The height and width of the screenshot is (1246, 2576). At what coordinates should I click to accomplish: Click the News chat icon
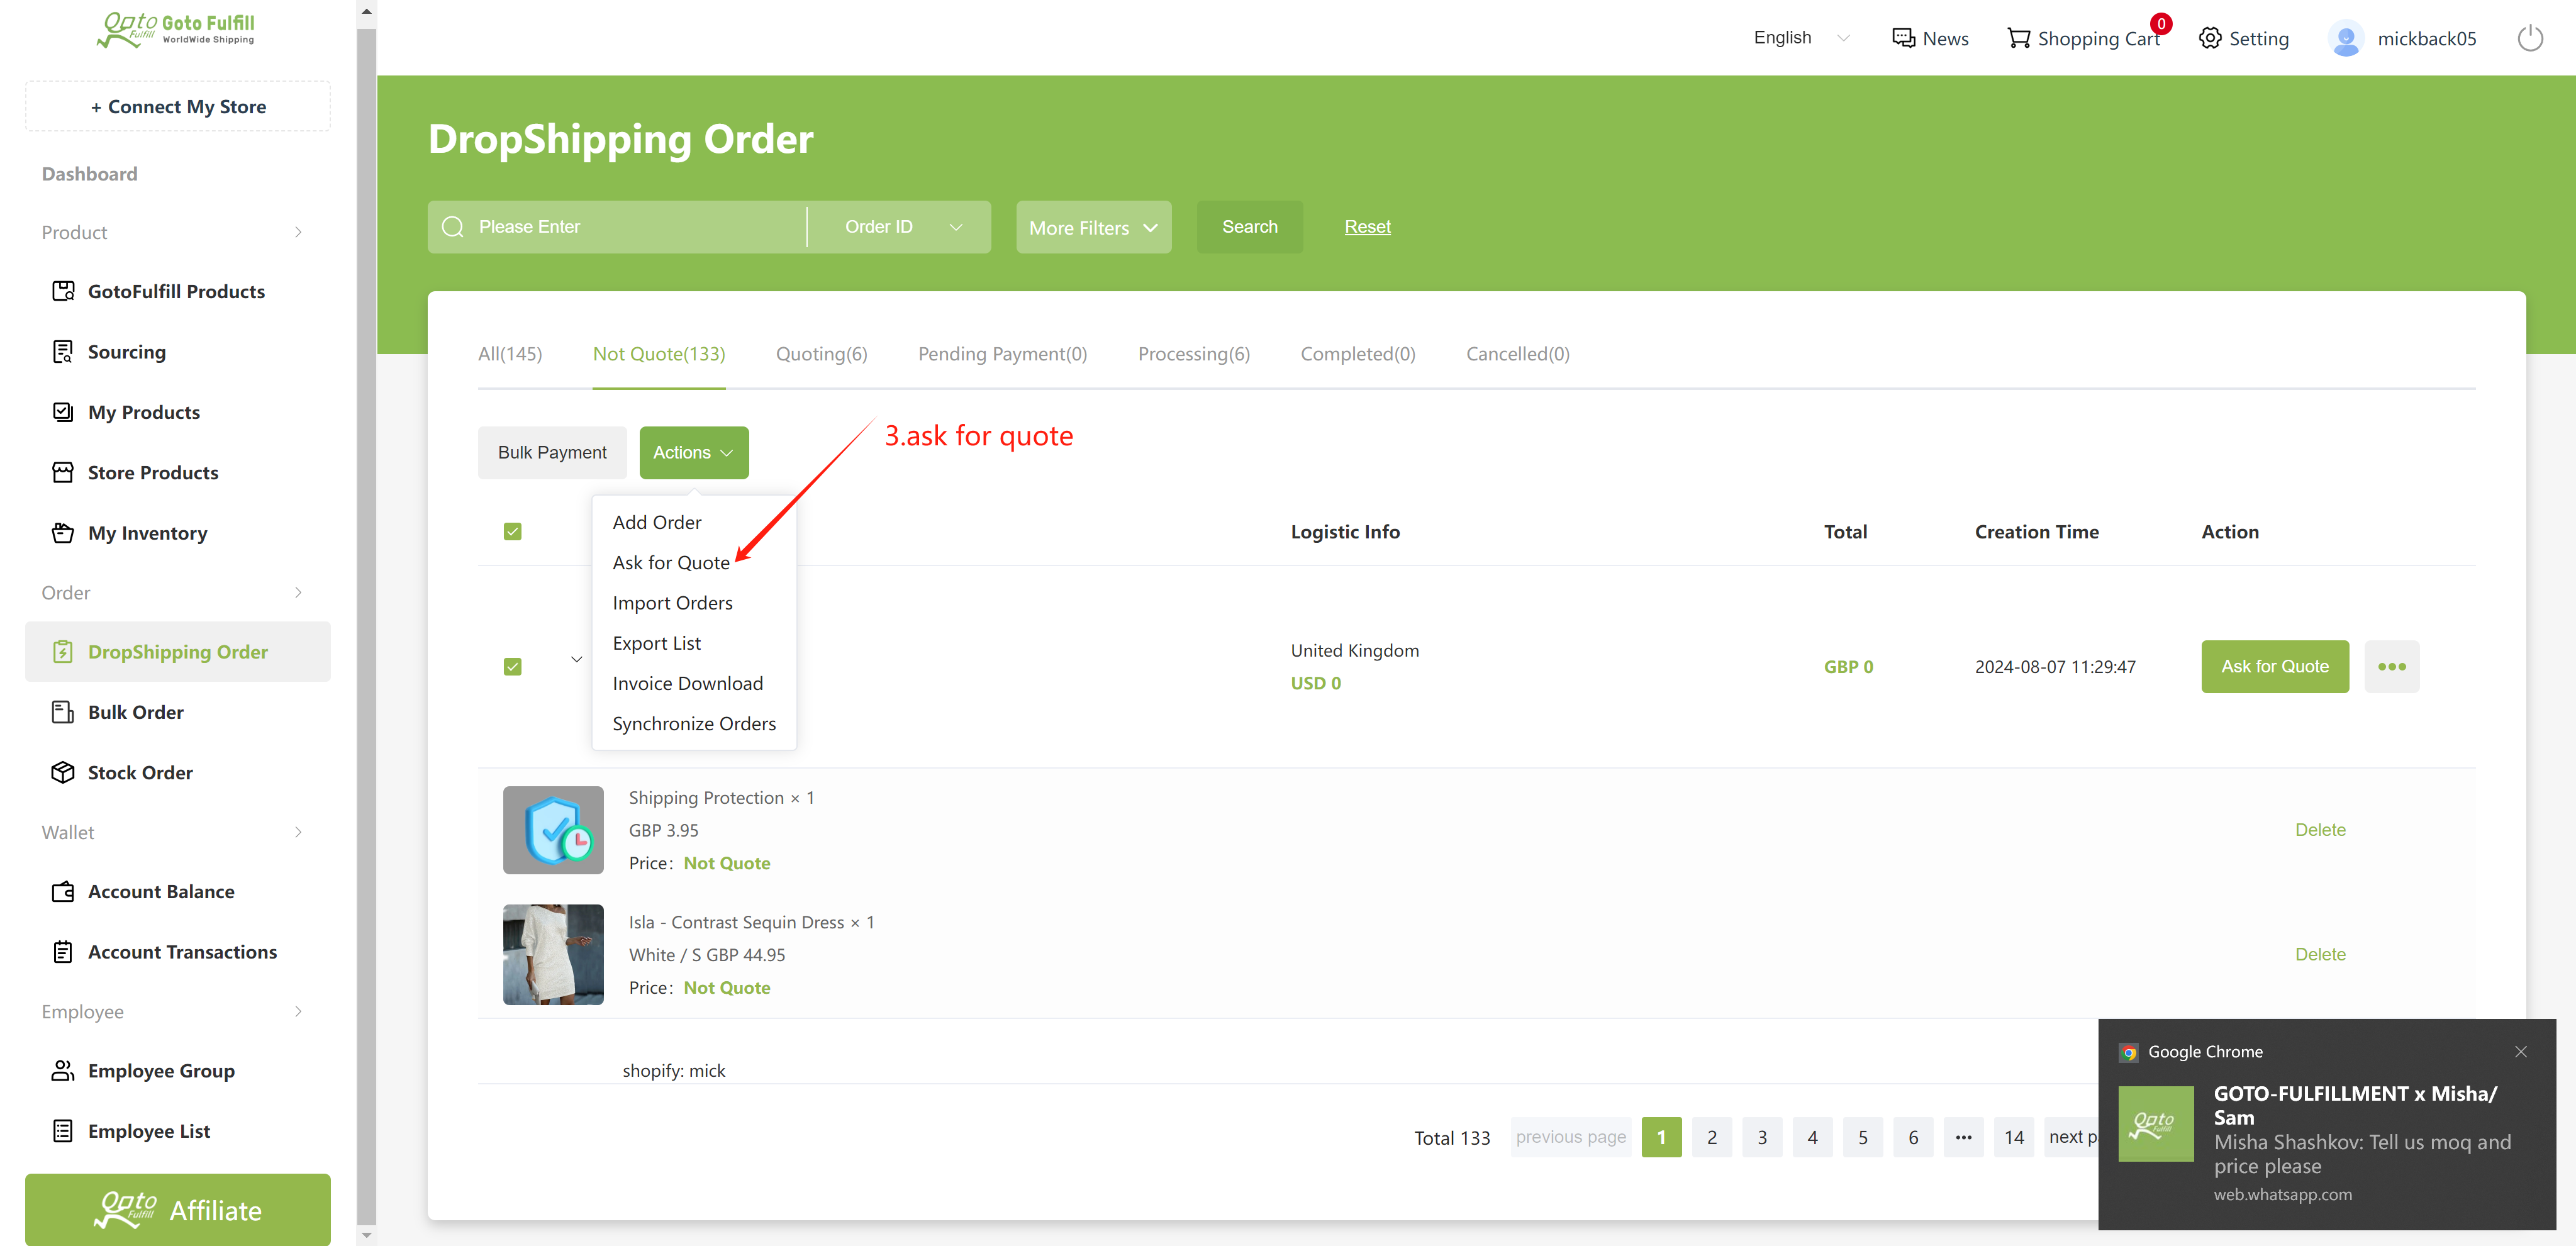point(1903,38)
